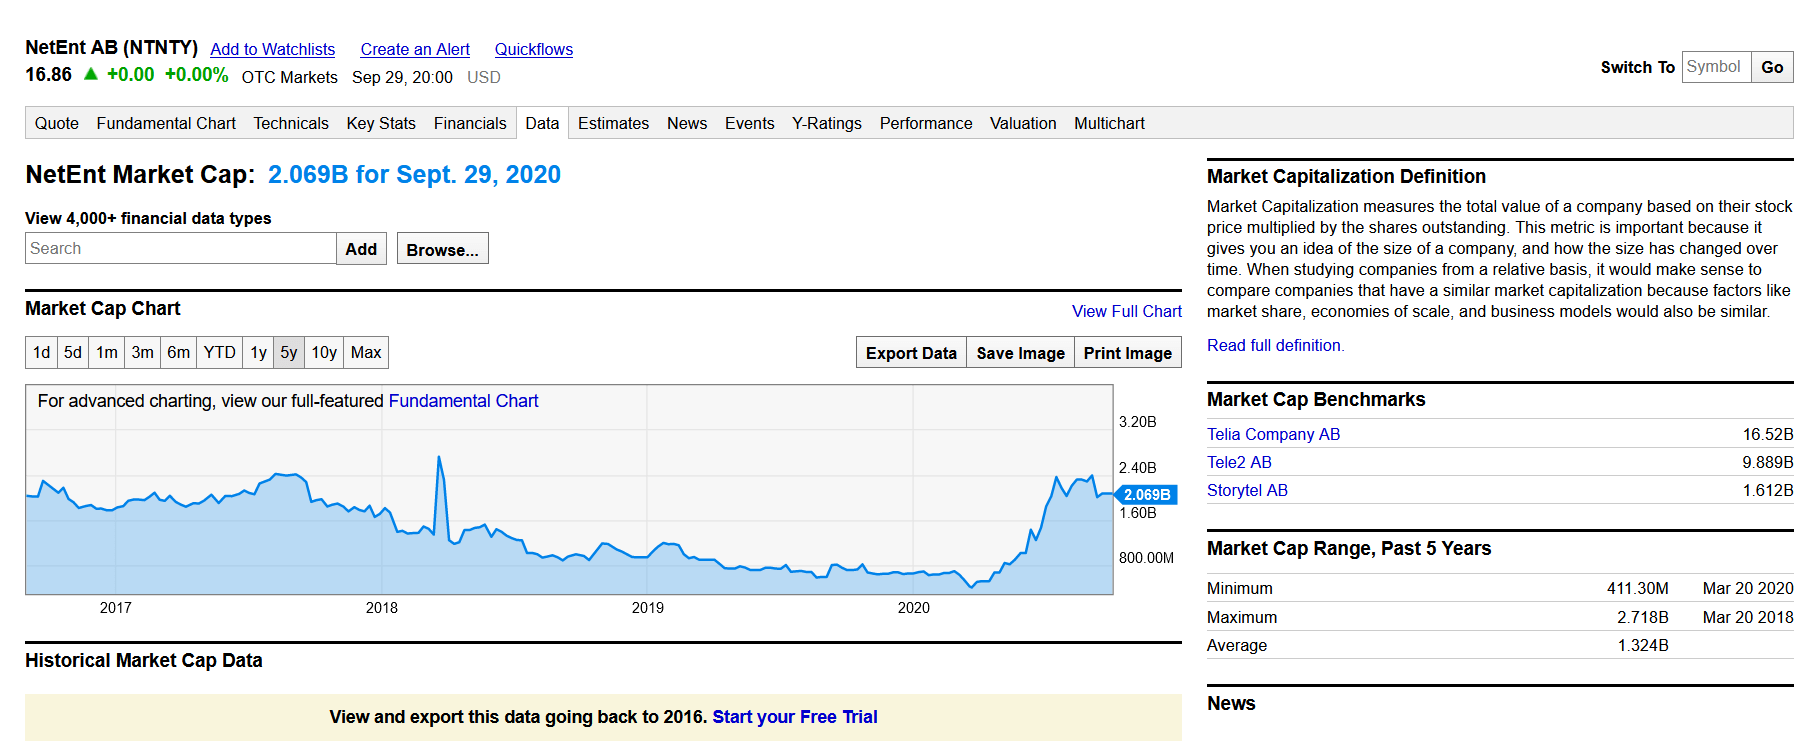Click the market cap value 2.069B for Sept. 29, 2020

click(x=414, y=175)
